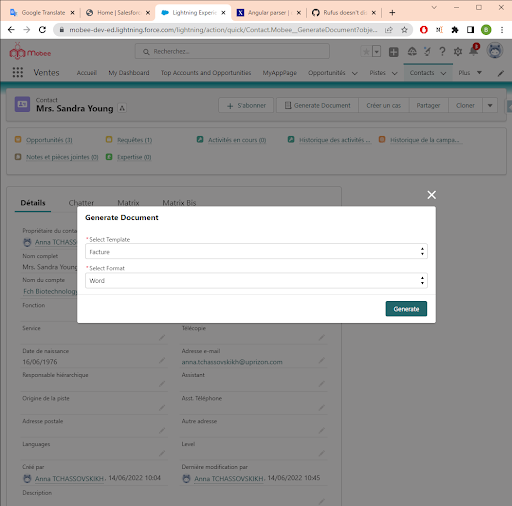The width and height of the screenshot is (512, 506).
Task: Open a new browser tab
Action: (392, 13)
